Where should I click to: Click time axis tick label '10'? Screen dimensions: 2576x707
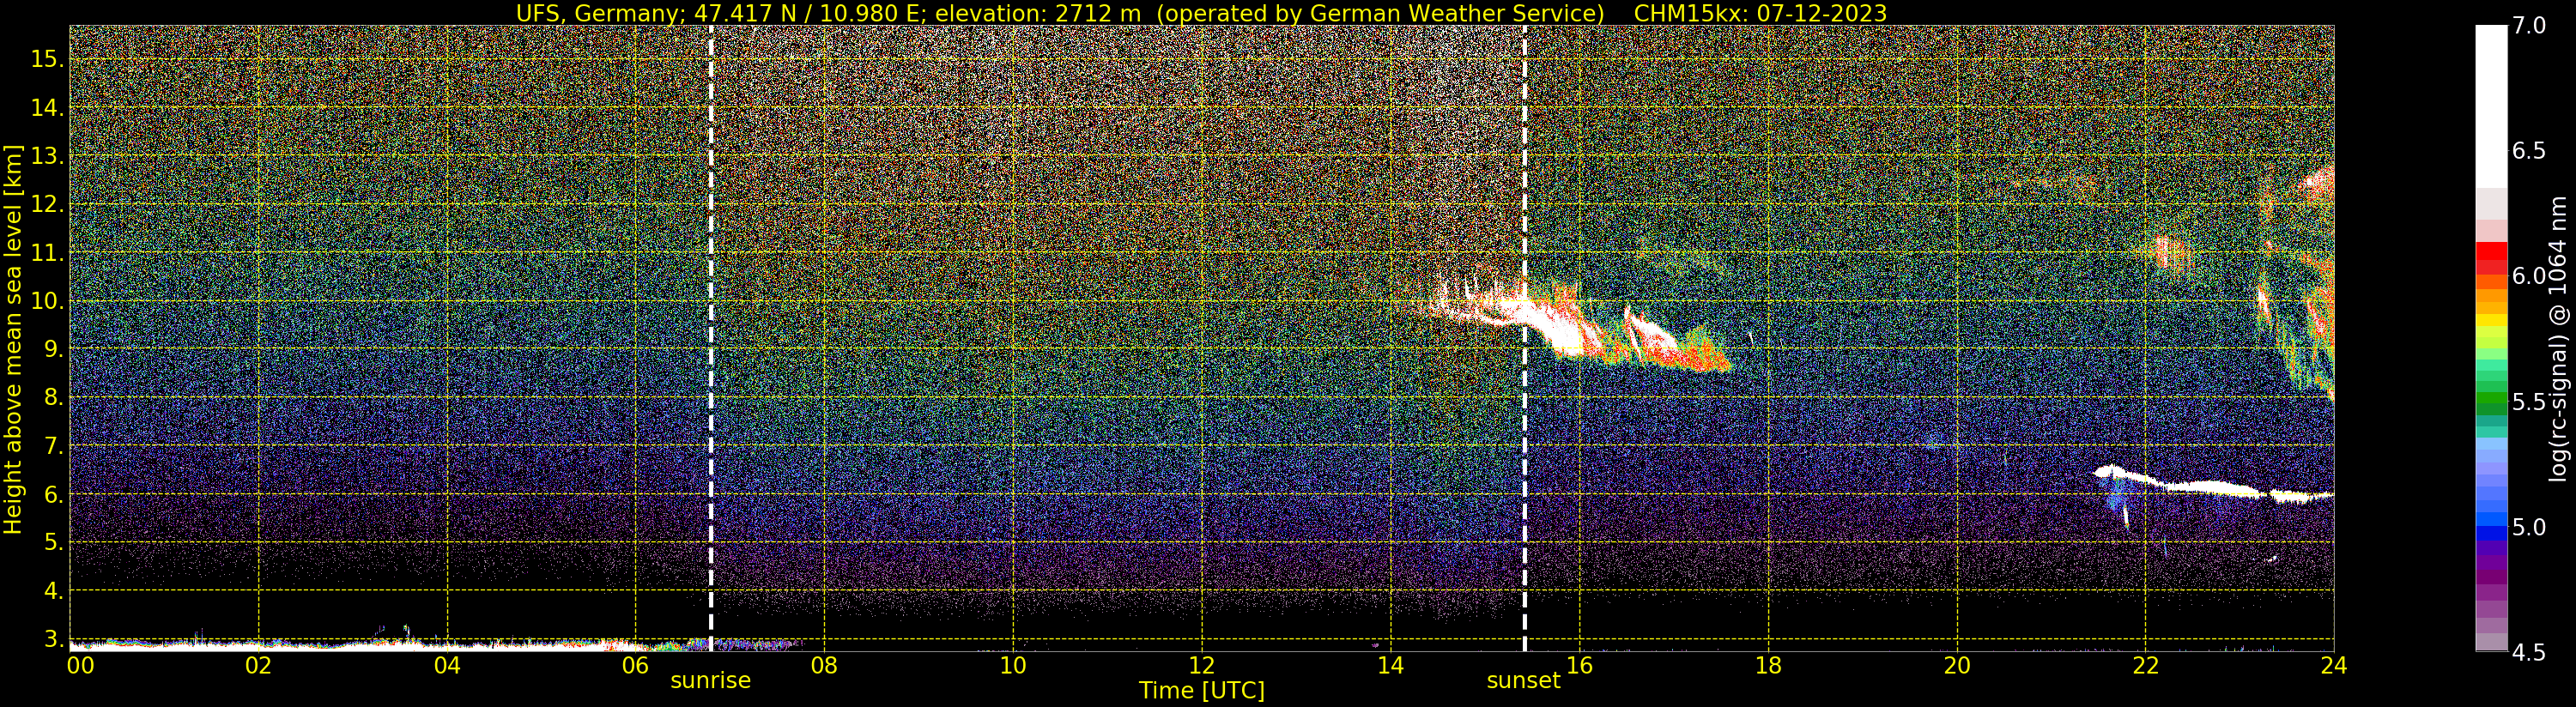[x=1013, y=666]
